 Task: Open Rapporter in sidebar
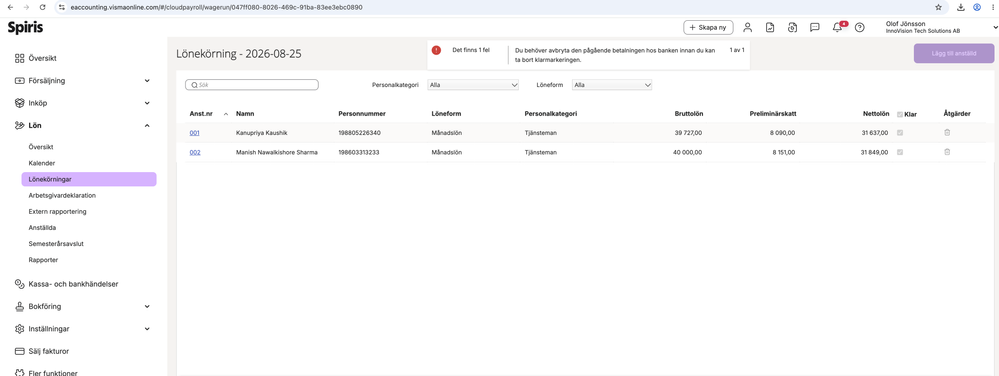point(43,260)
